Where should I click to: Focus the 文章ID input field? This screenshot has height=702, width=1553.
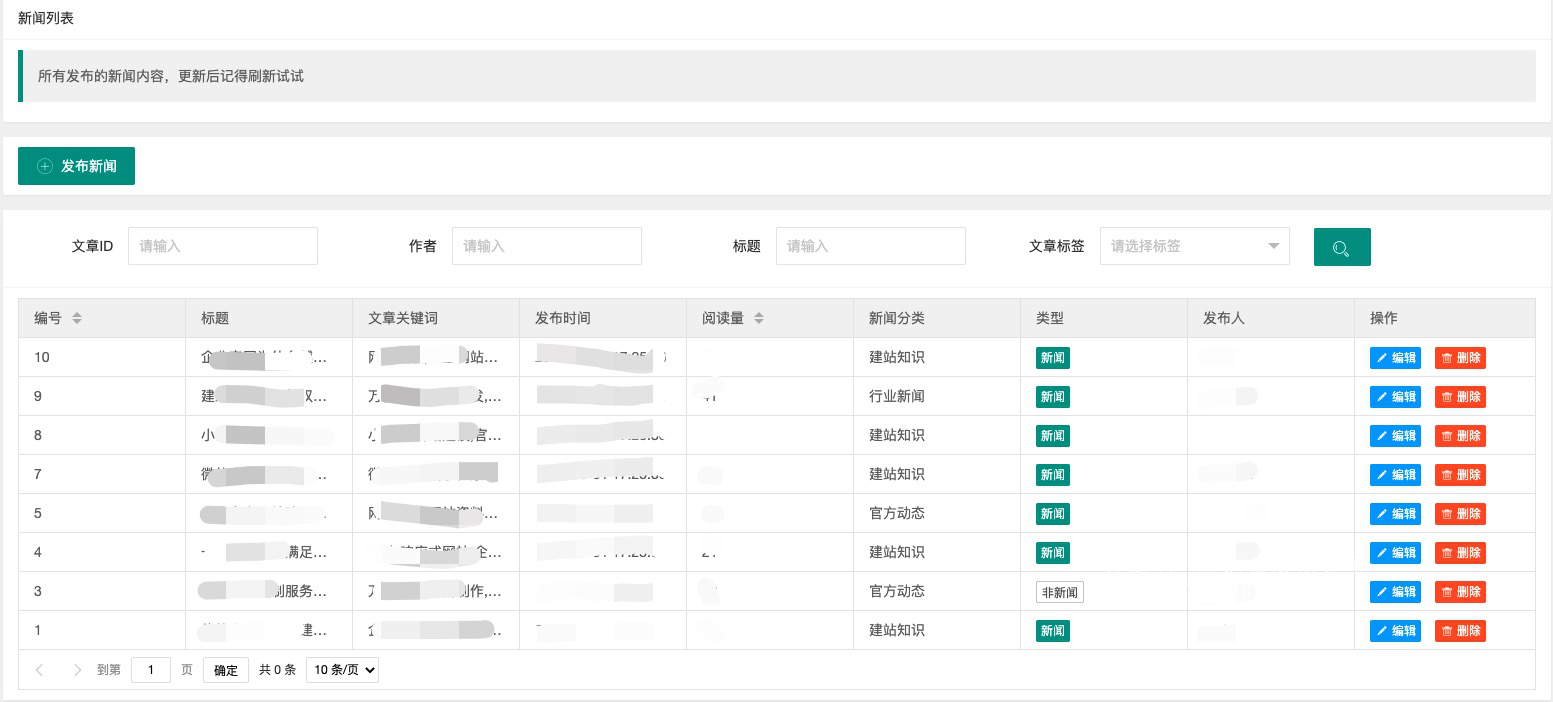(x=222, y=246)
